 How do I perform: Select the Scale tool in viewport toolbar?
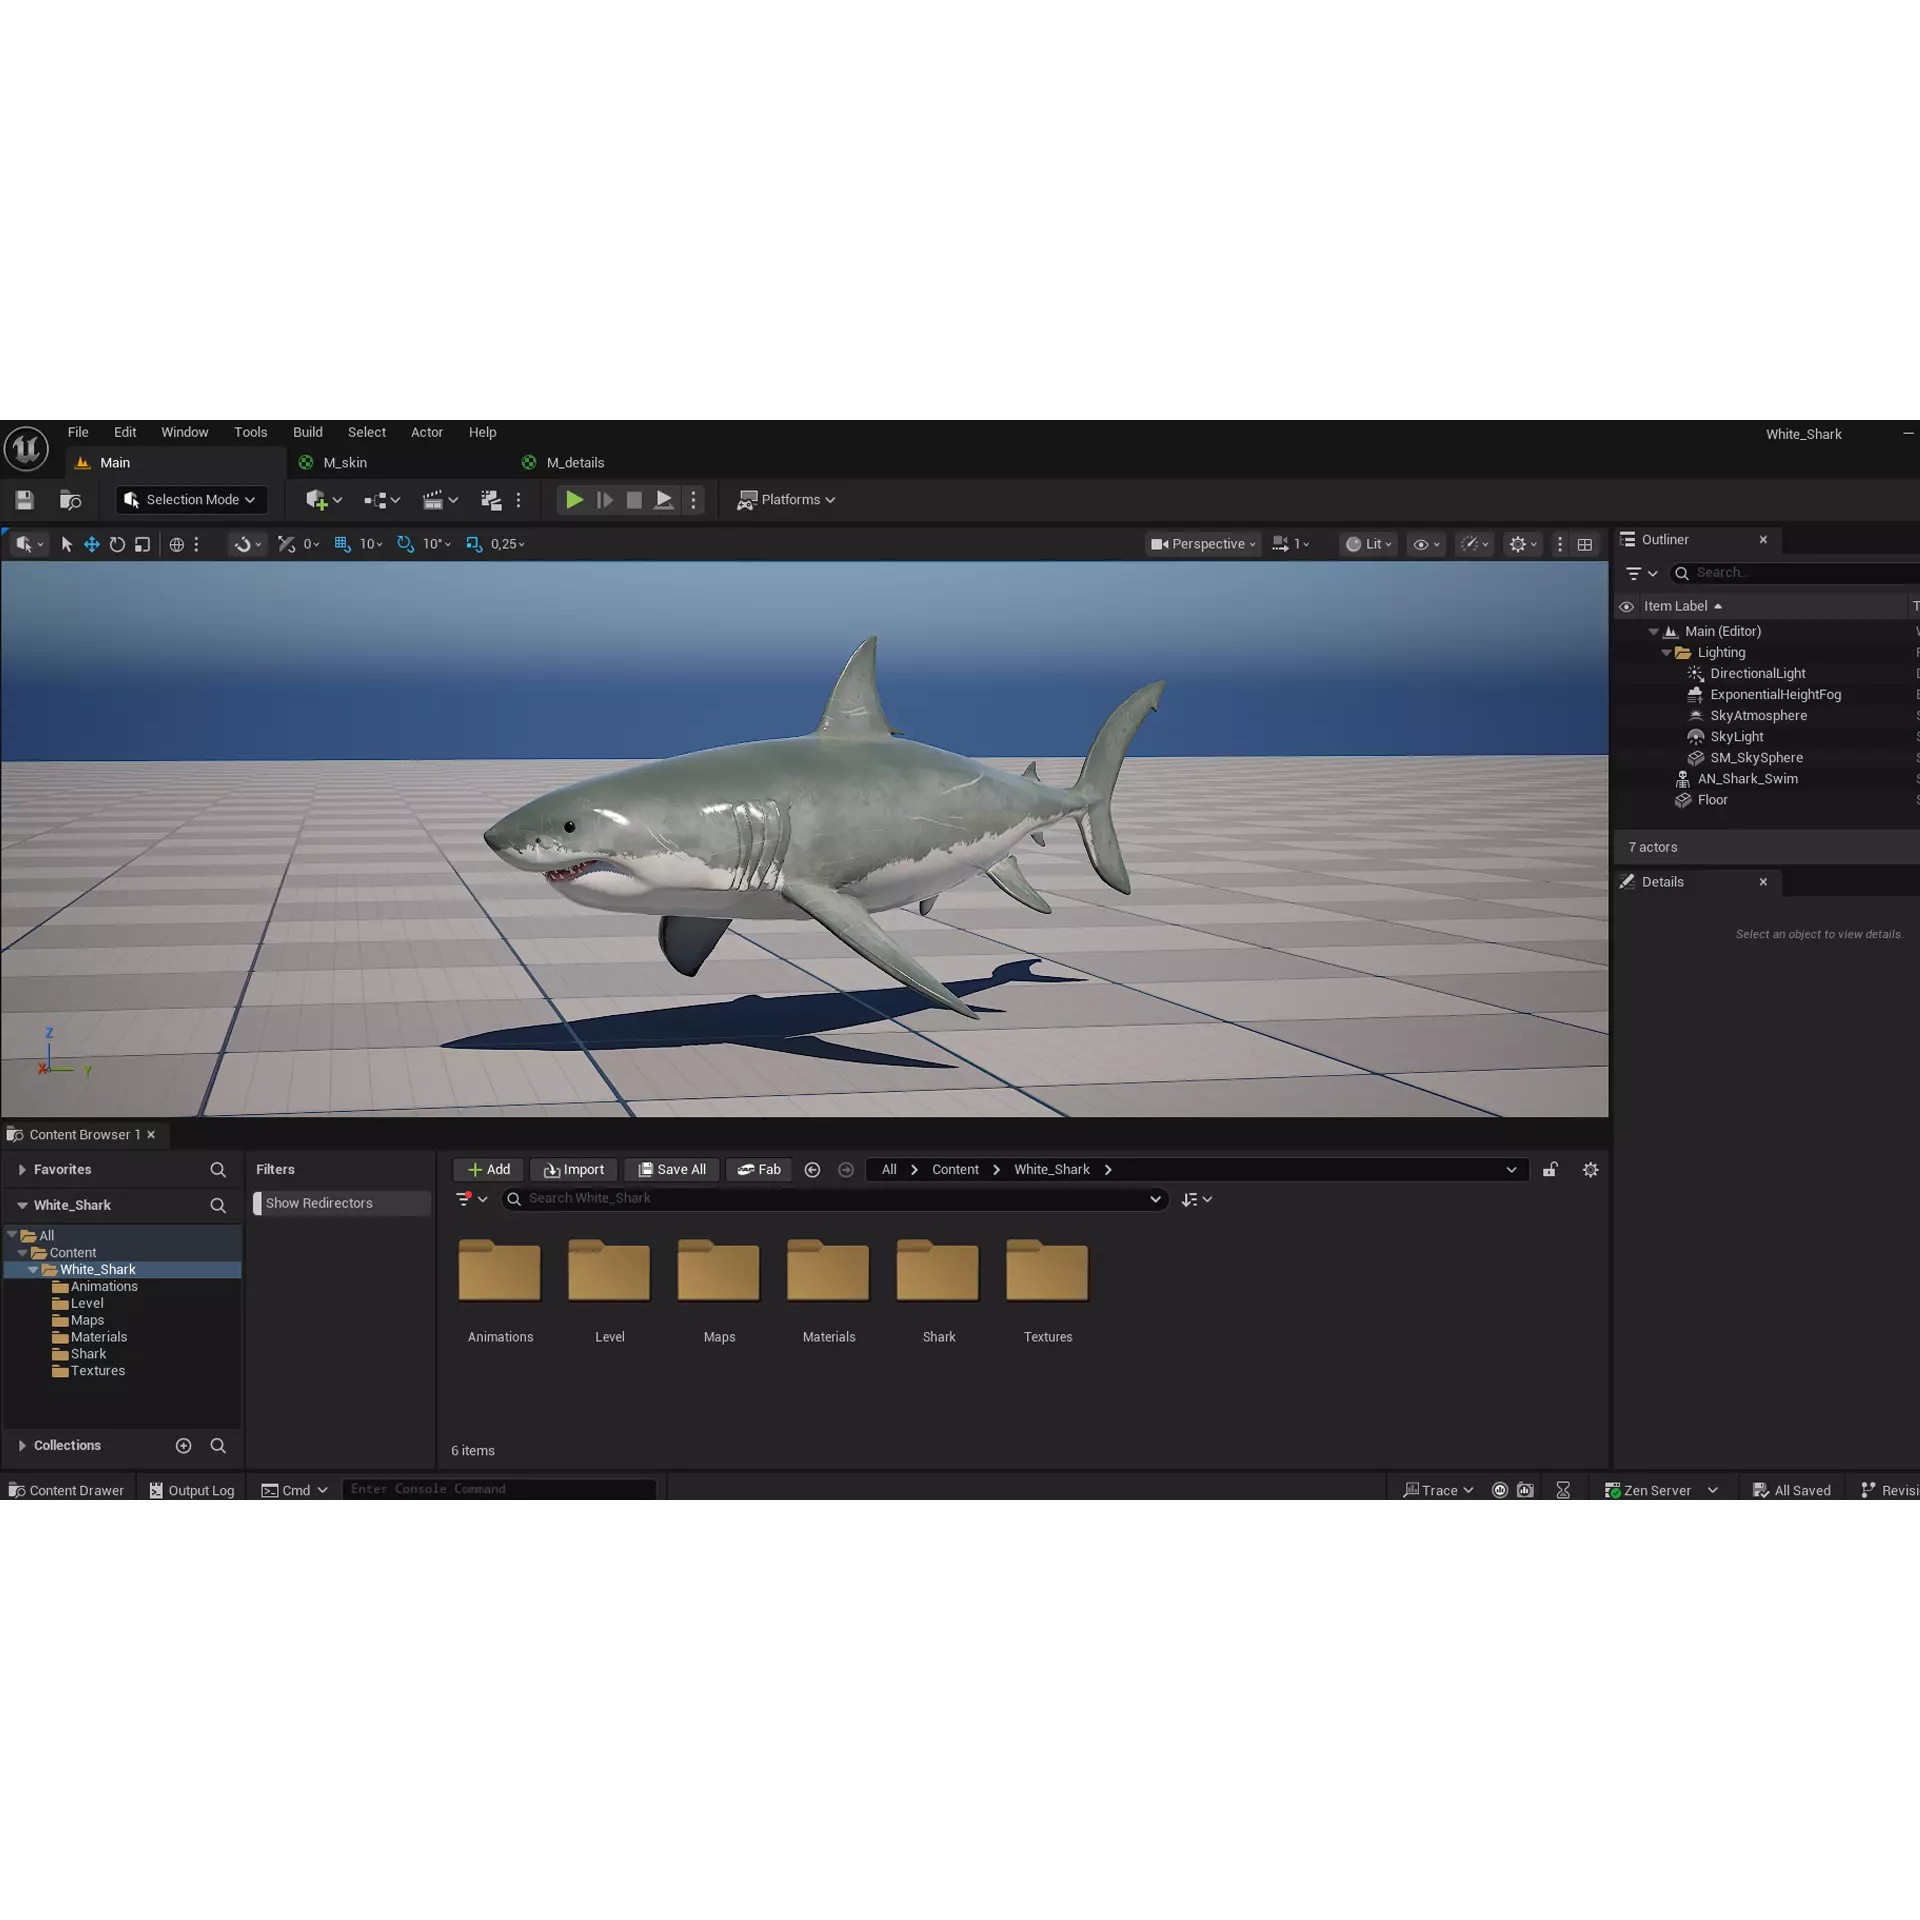click(142, 544)
